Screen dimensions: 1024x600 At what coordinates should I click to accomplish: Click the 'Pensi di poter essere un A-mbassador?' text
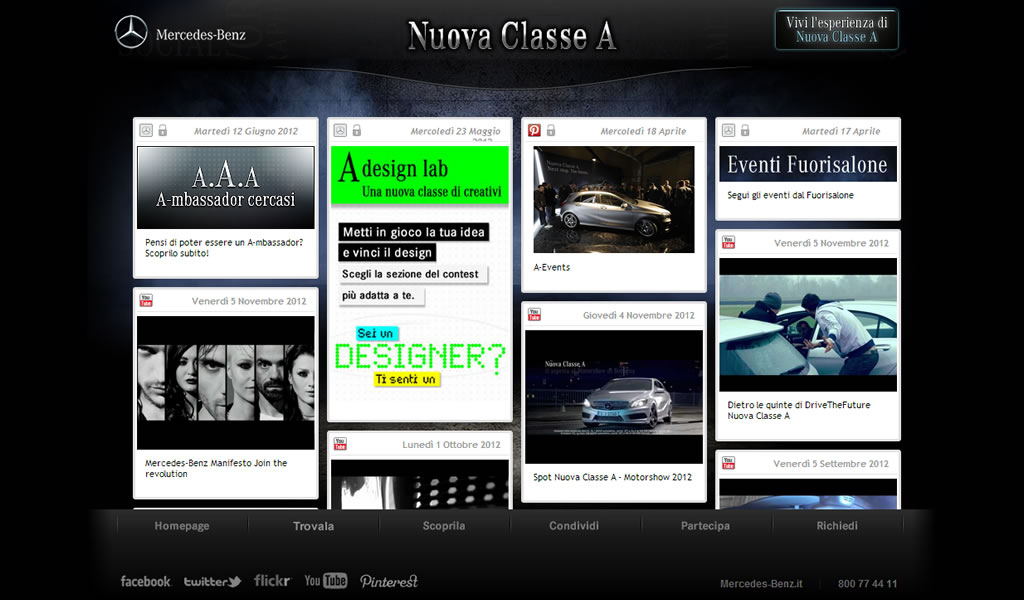coord(224,242)
